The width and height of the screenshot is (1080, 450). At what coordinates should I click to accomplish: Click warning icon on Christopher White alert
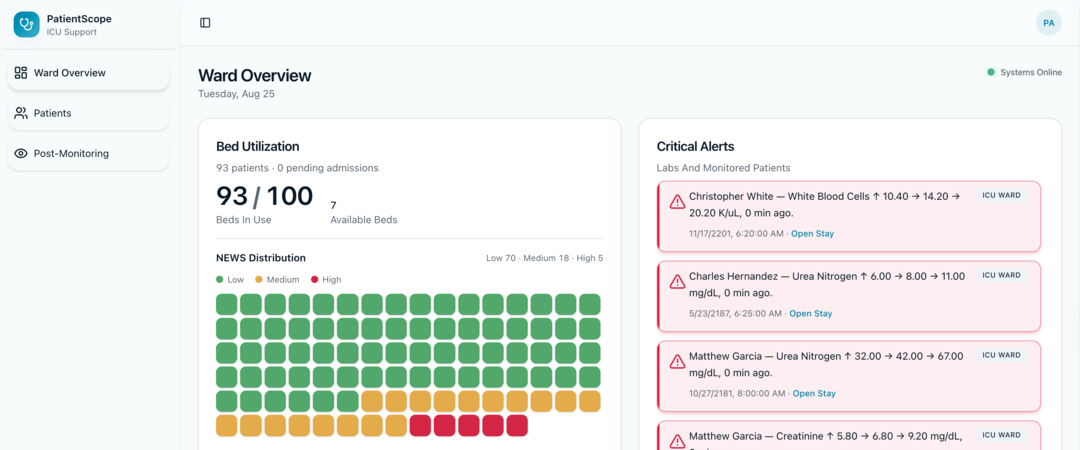click(x=677, y=201)
